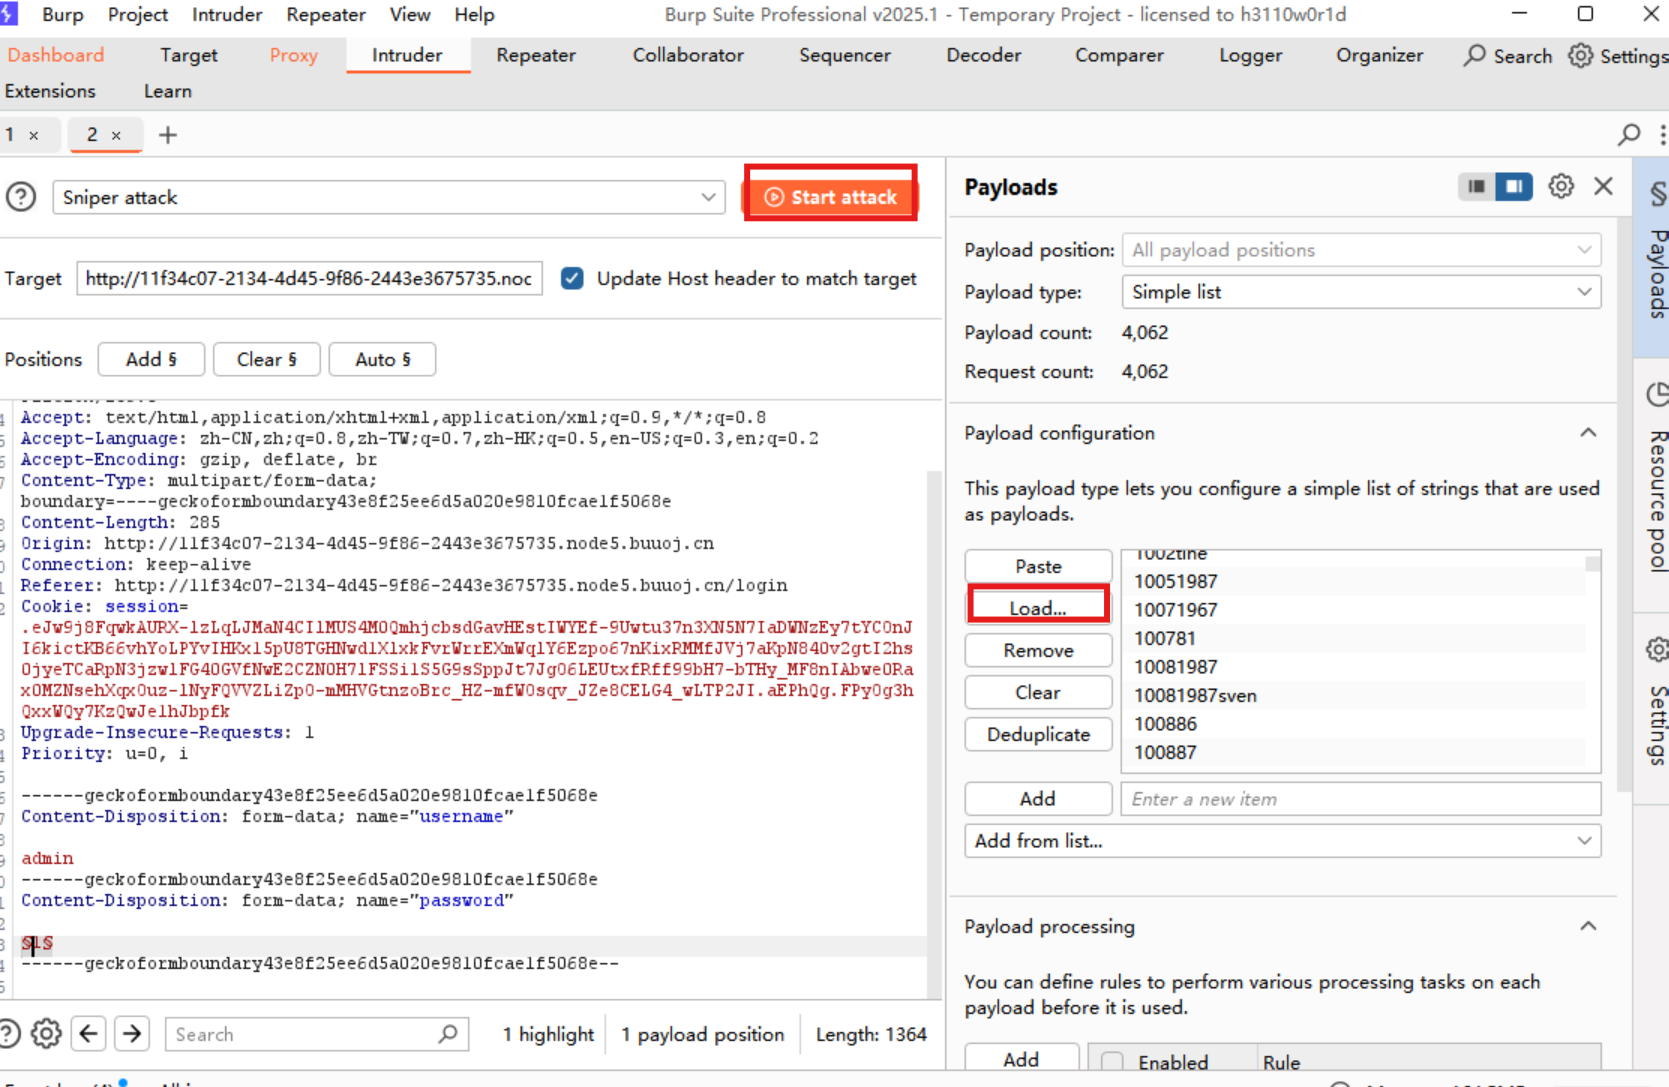Collapse the Payload processing section

(x=1588, y=926)
